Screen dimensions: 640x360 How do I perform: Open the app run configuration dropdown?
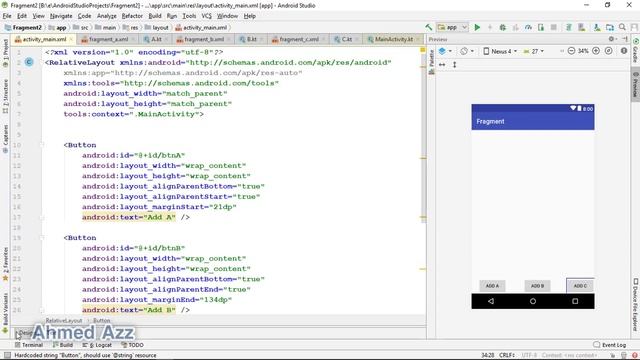click(452, 27)
